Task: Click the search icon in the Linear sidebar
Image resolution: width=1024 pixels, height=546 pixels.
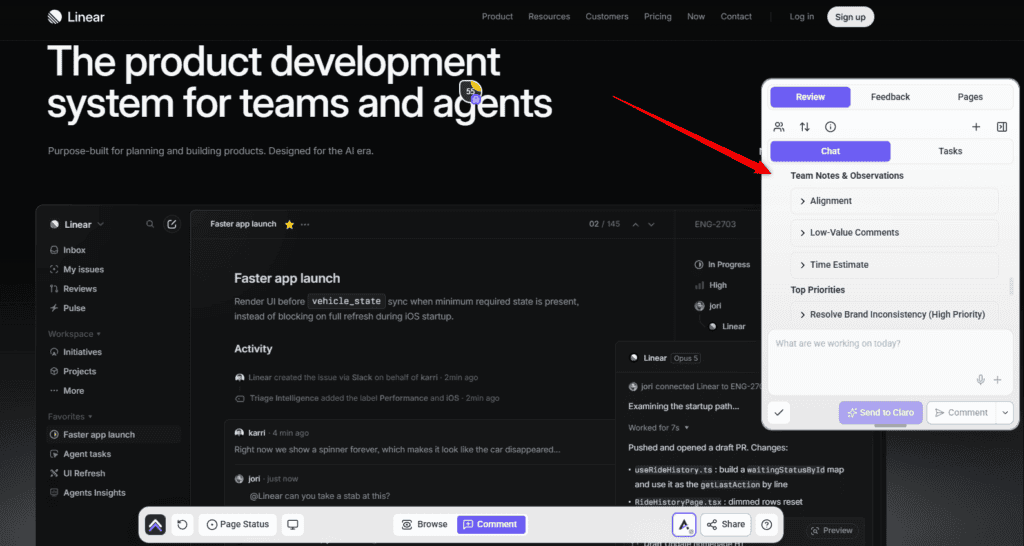Action: point(150,224)
